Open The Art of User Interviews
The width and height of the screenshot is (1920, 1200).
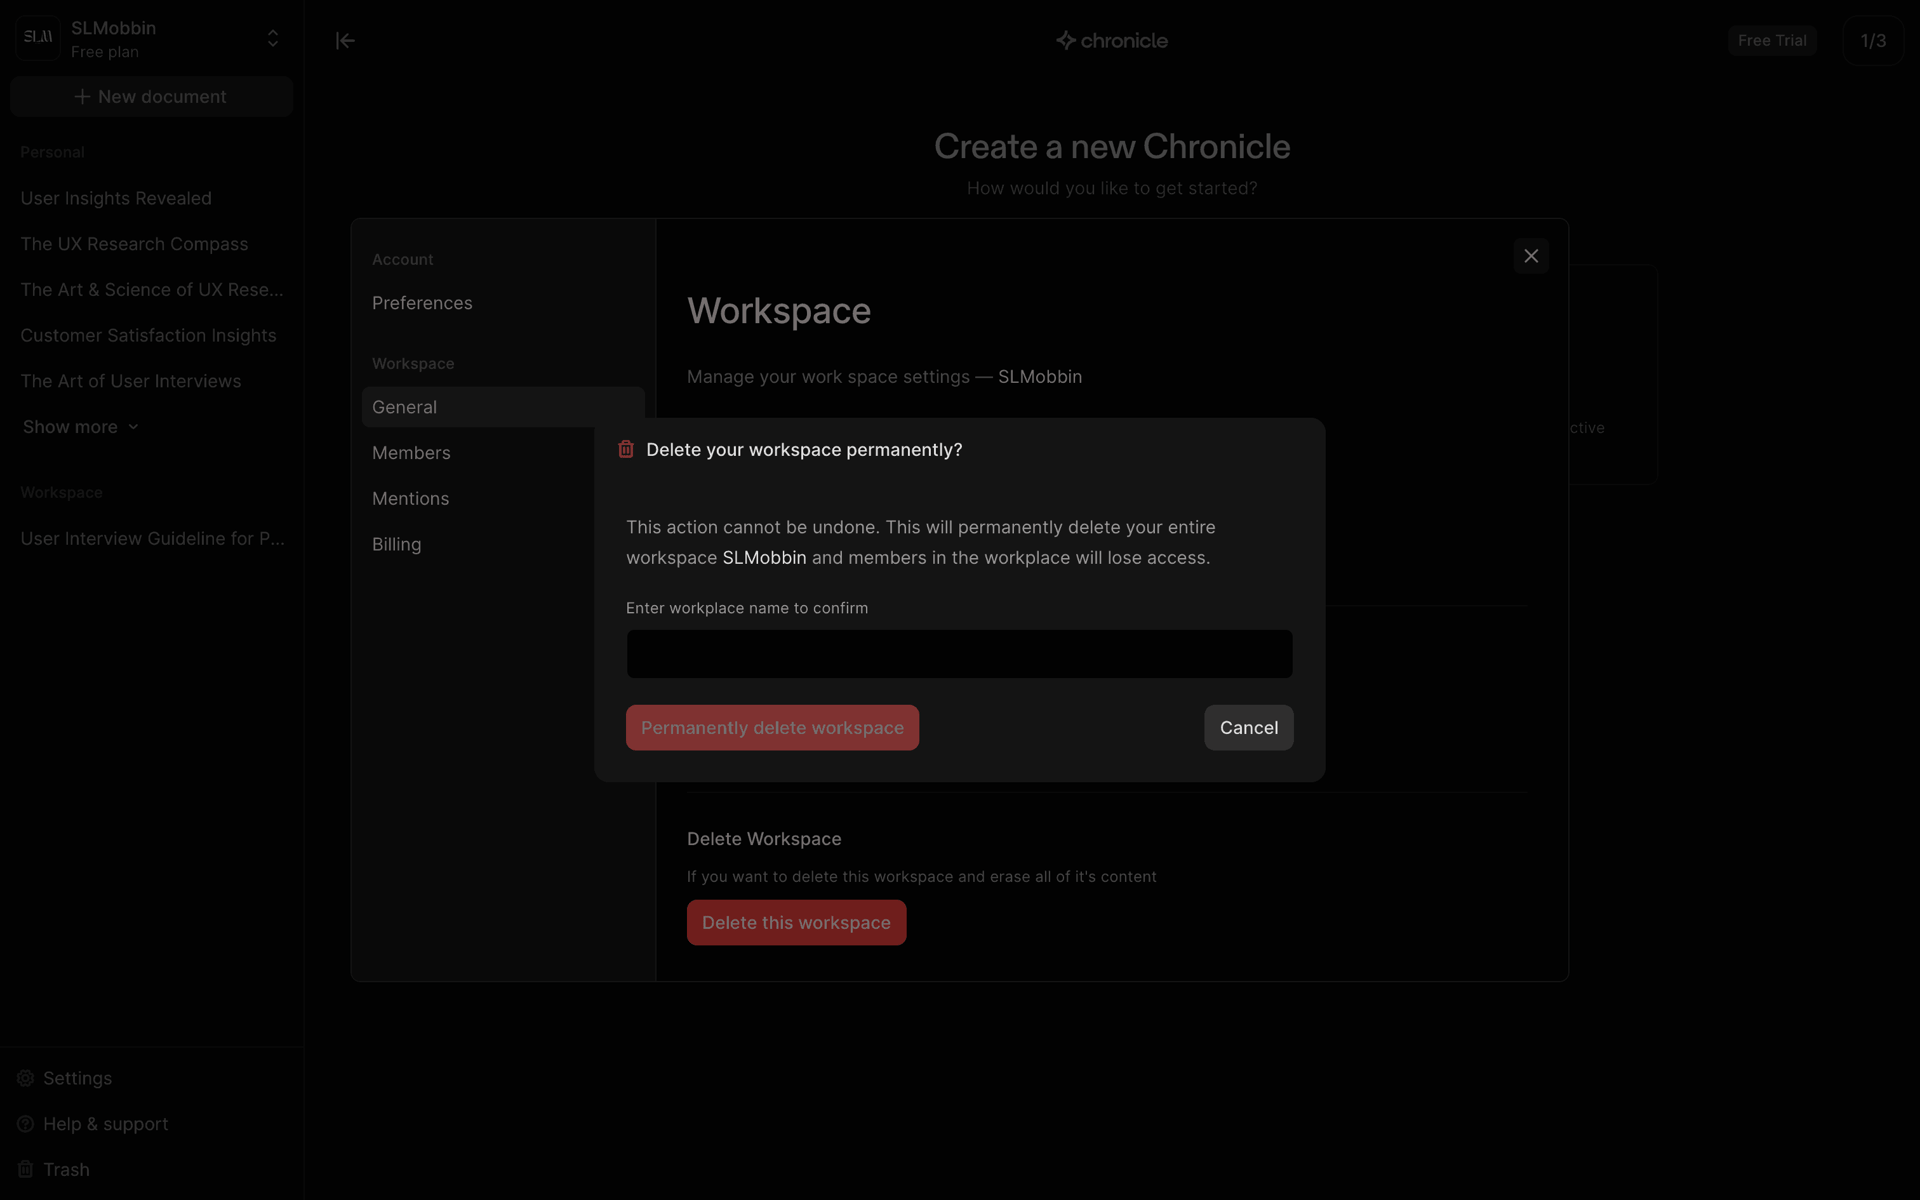click(x=131, y=381)
